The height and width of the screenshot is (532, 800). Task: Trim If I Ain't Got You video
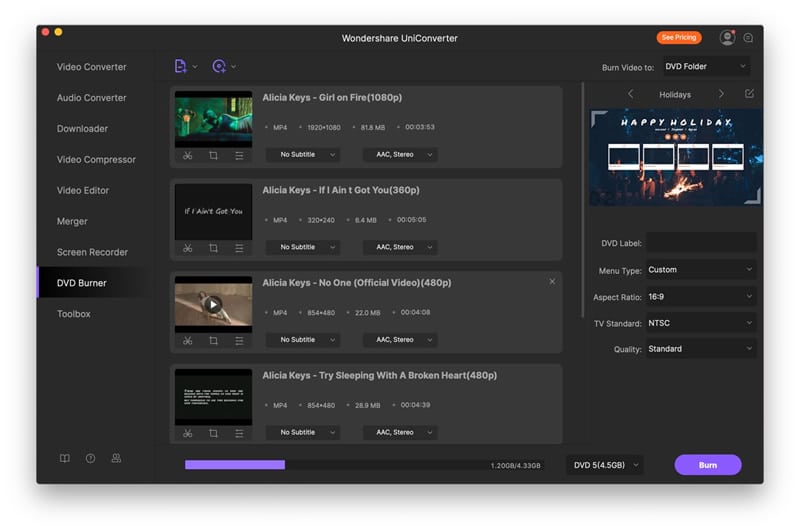pyautogui.click(x=188, y=248)
